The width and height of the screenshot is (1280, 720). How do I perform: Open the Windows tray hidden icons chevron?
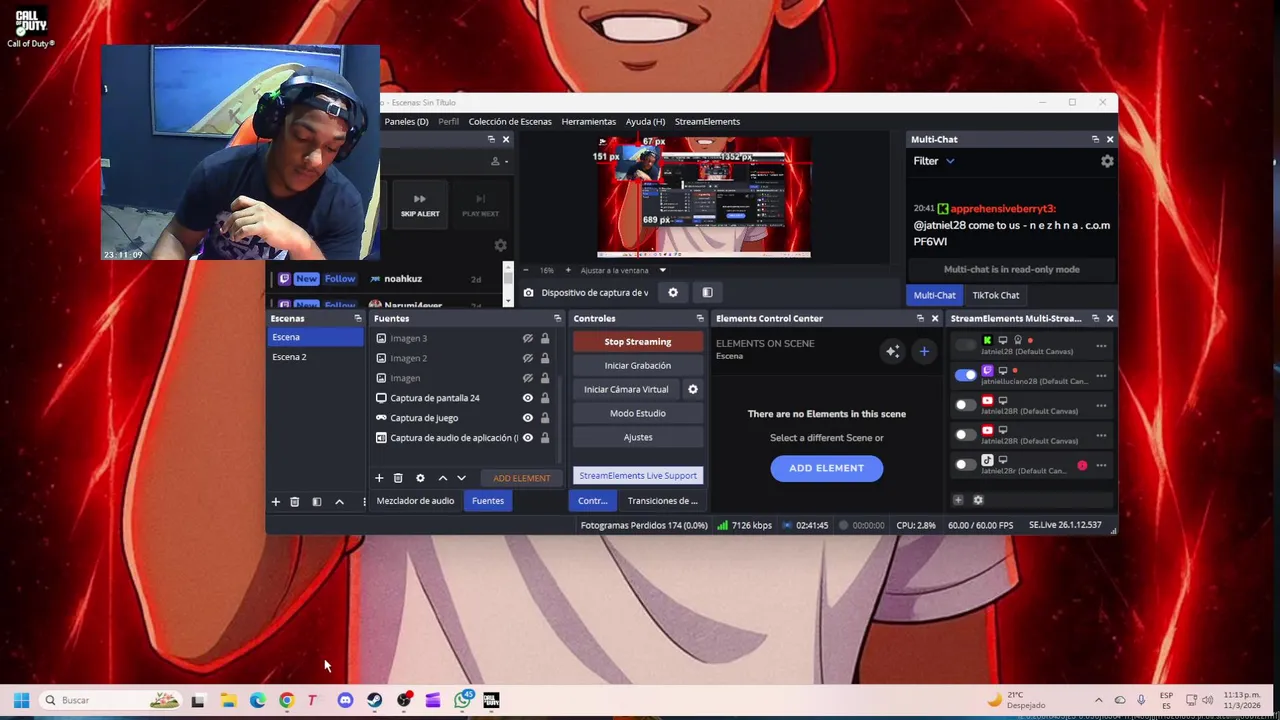tap(1098, 700)
